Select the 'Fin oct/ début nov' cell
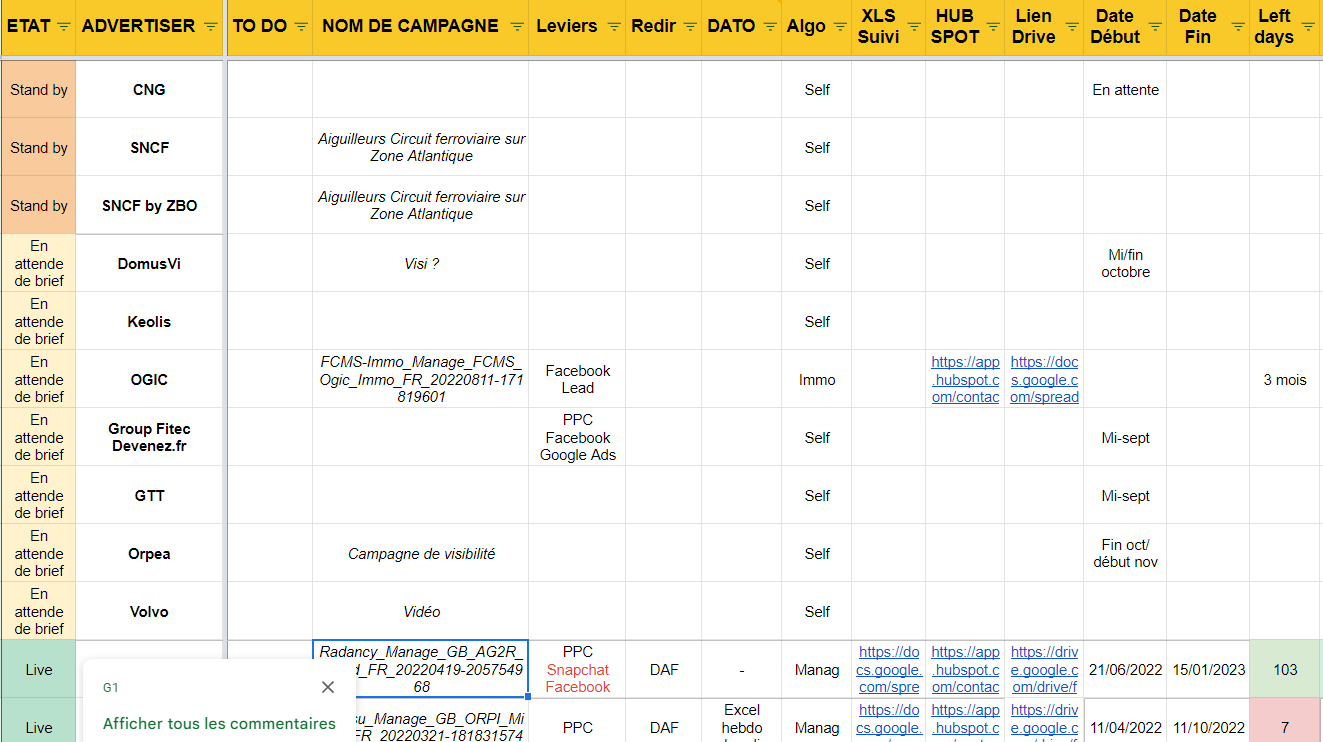Viewport: 1323px width, 742px height. (x=1125, y=553)
